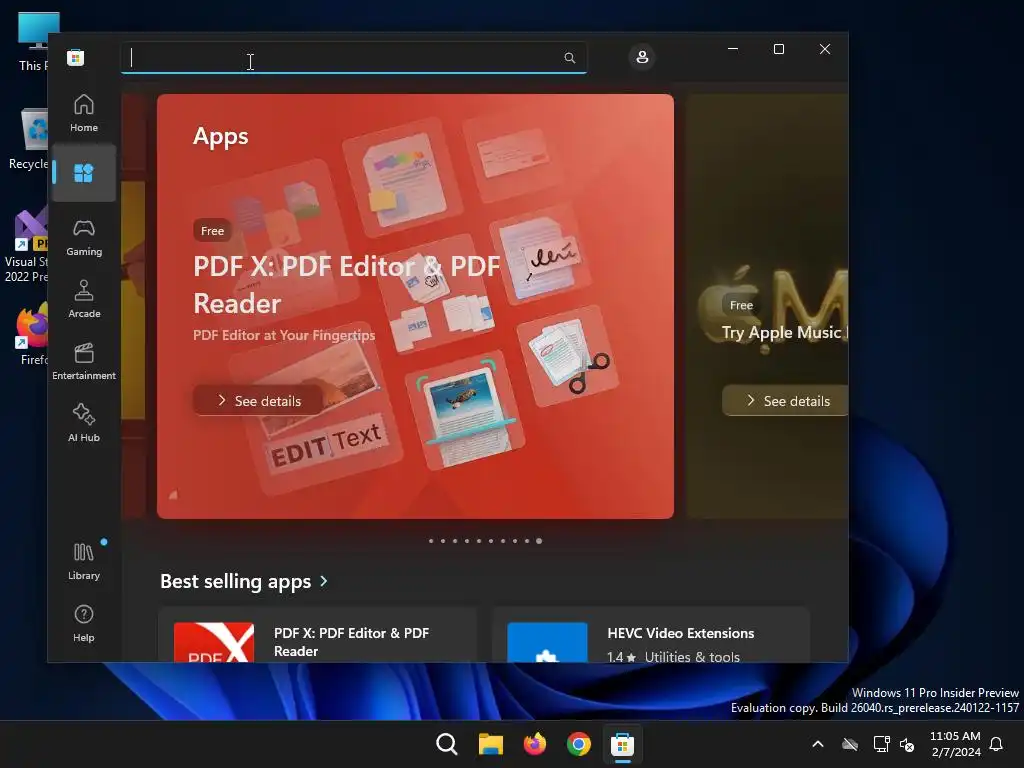Open HEVC Video Extensions app card
The height and width of the screenshot is (768, 1024).
[651, 634]
